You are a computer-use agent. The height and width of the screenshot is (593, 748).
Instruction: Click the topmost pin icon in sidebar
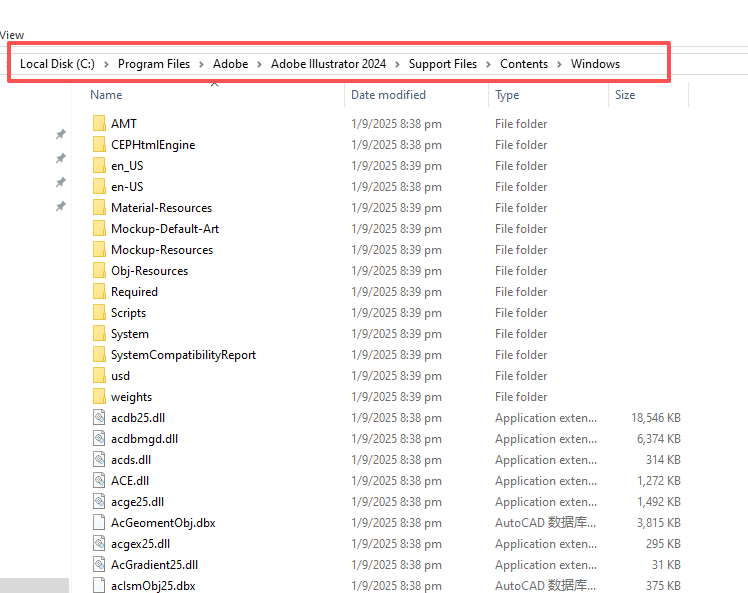point(60,134)
